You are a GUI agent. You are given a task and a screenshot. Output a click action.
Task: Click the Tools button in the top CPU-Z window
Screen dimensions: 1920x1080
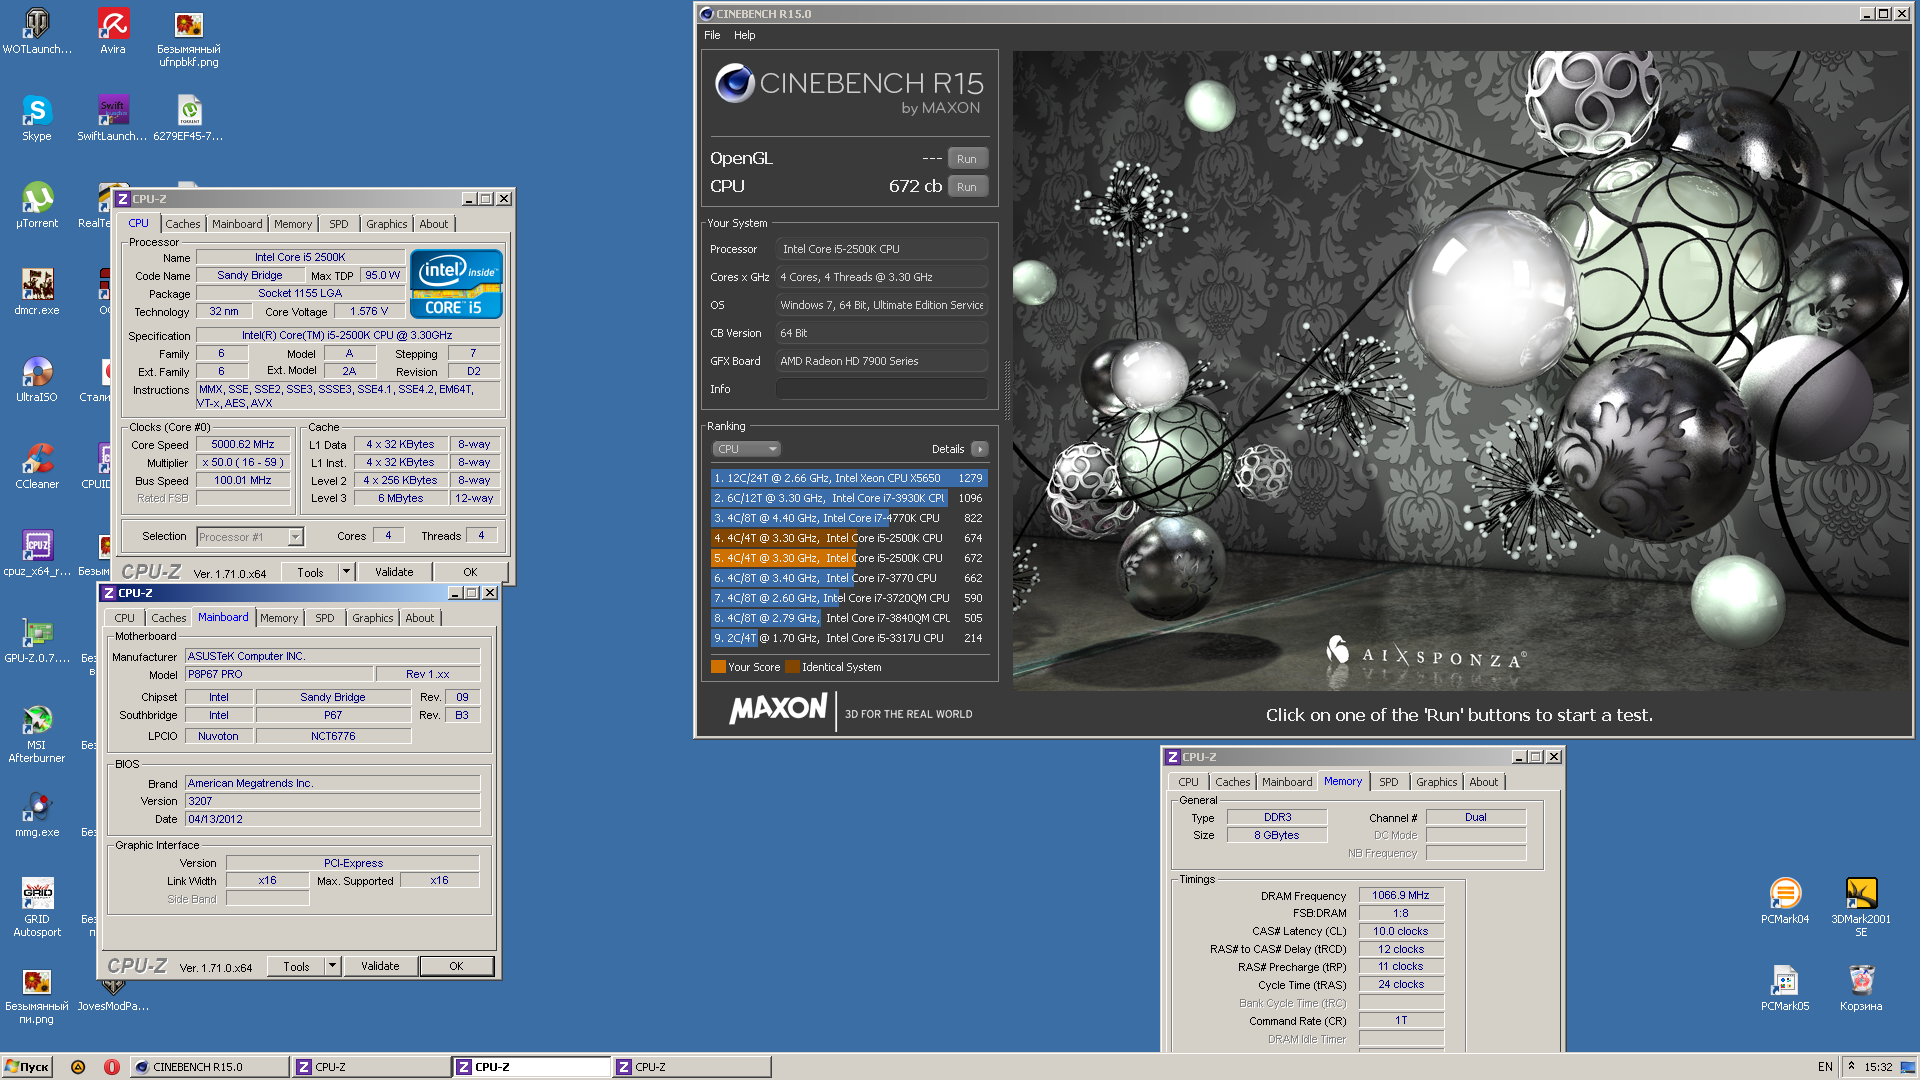coord(310,572)
